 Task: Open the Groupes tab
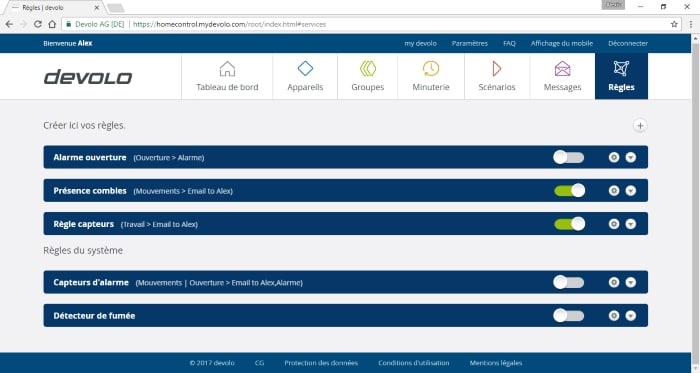click(x=367, y=76)
